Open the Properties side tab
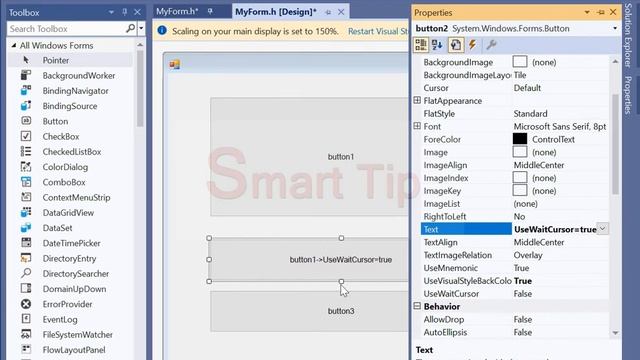This screenshot has width=640, height=360. [628, 95]
